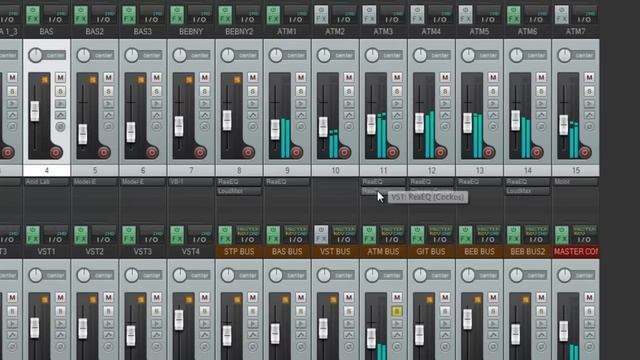
Task: Select the BEBNY track name label
Action: pos(191,31)
